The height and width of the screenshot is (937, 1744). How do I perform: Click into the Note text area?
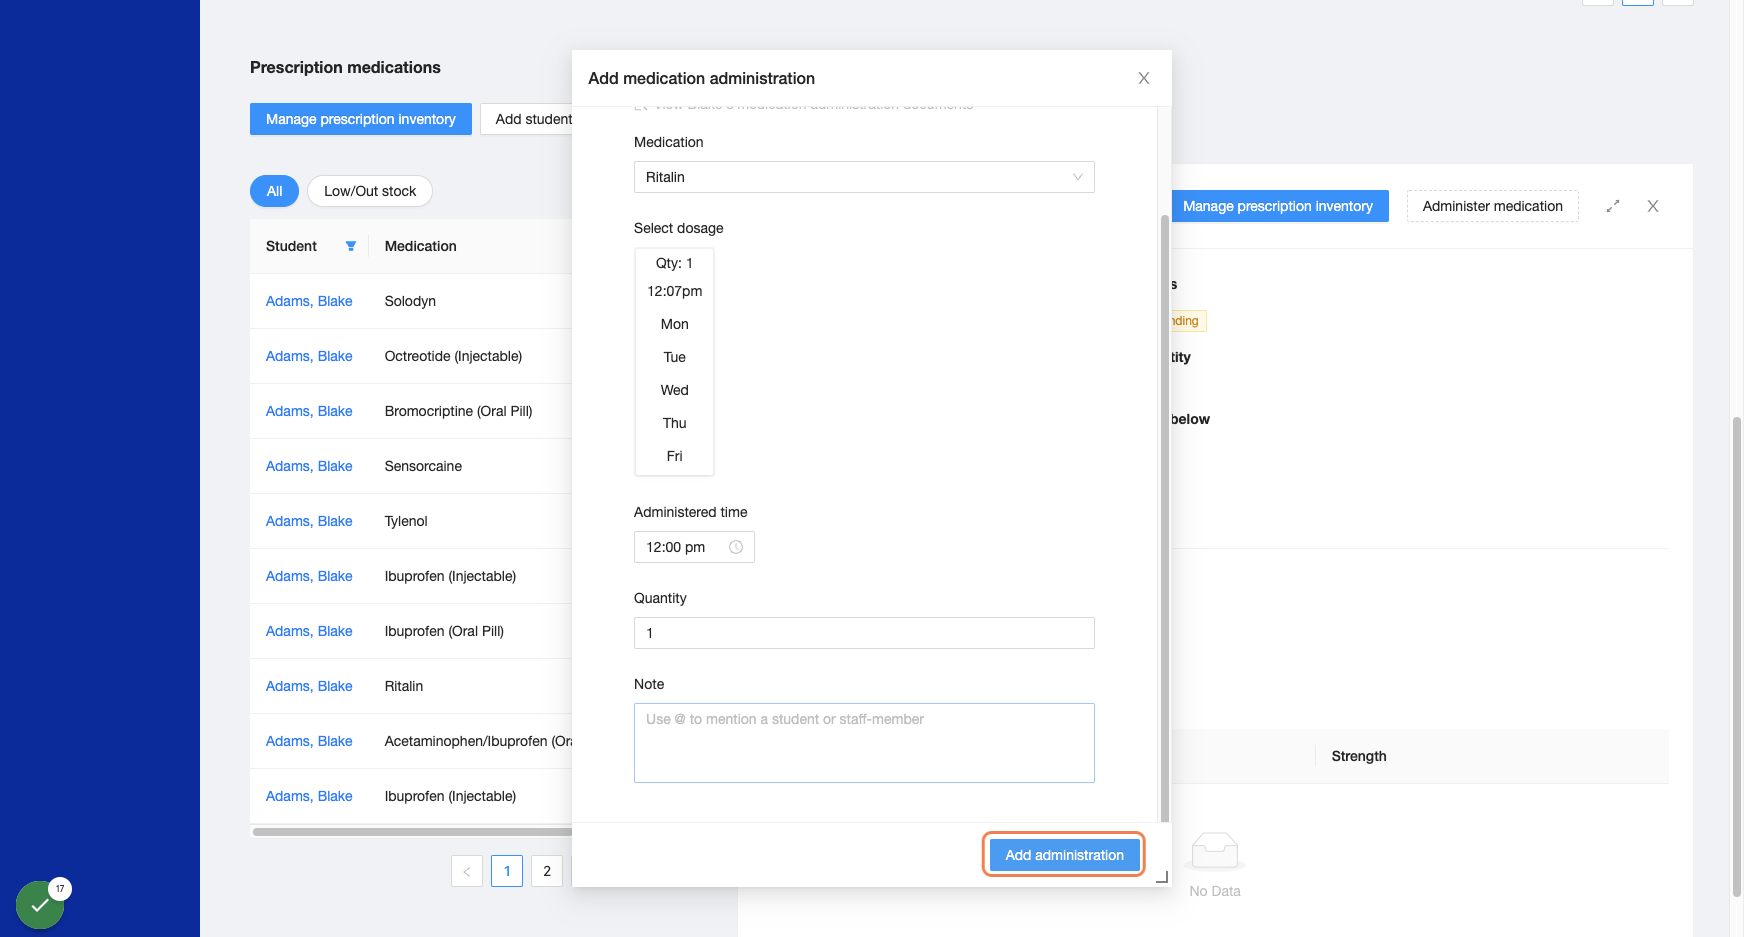[x=864, y=743]
